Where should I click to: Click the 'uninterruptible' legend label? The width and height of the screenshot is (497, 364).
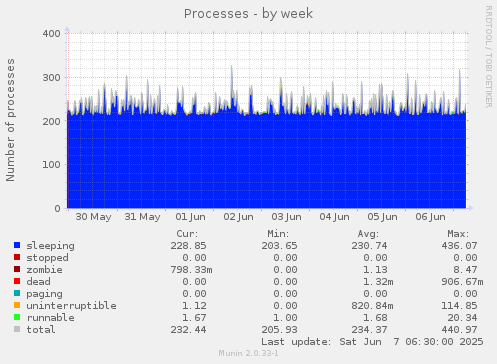pyautogui.click(x=71, y=306)
